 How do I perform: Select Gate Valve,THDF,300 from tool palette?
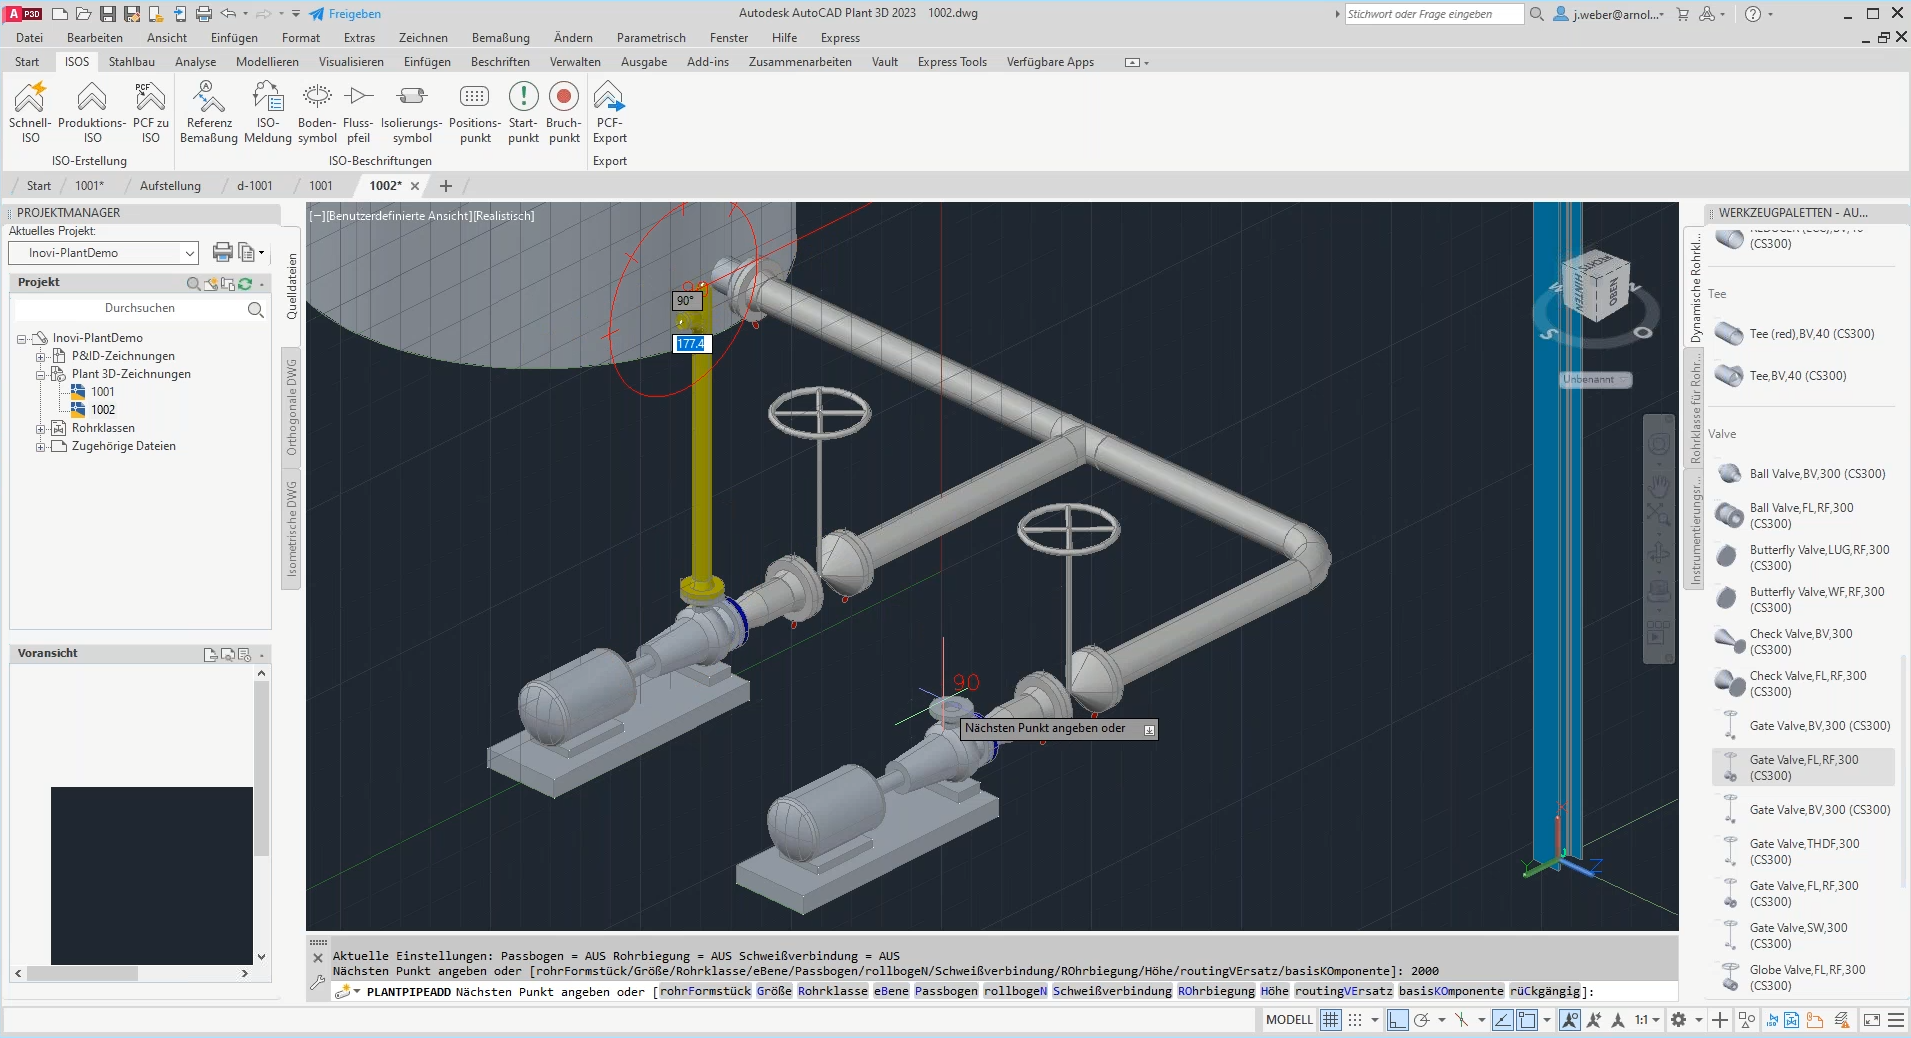[x=1803, y=852]
